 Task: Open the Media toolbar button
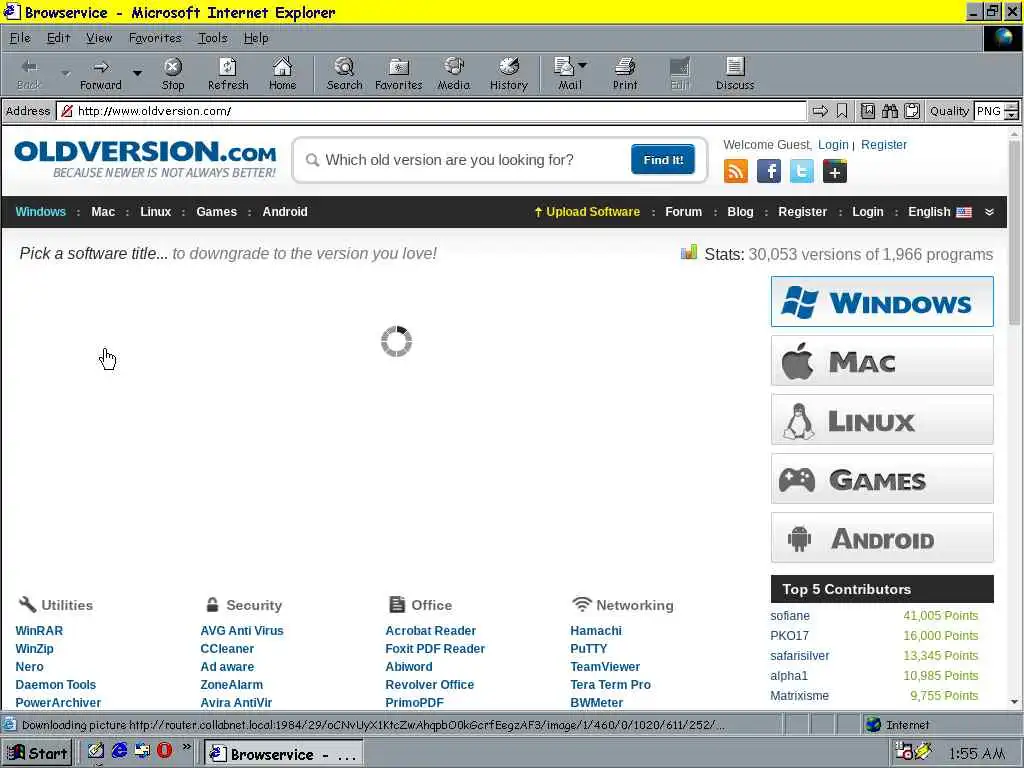tap(453, 74)
